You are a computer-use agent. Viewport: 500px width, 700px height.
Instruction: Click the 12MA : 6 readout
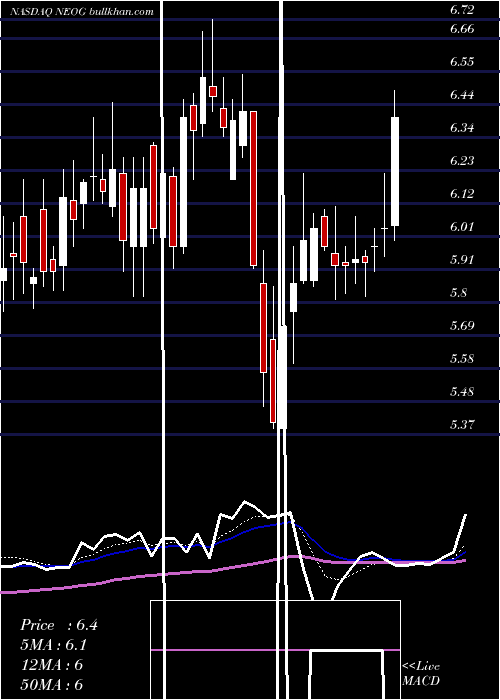[x=52, y=665]
